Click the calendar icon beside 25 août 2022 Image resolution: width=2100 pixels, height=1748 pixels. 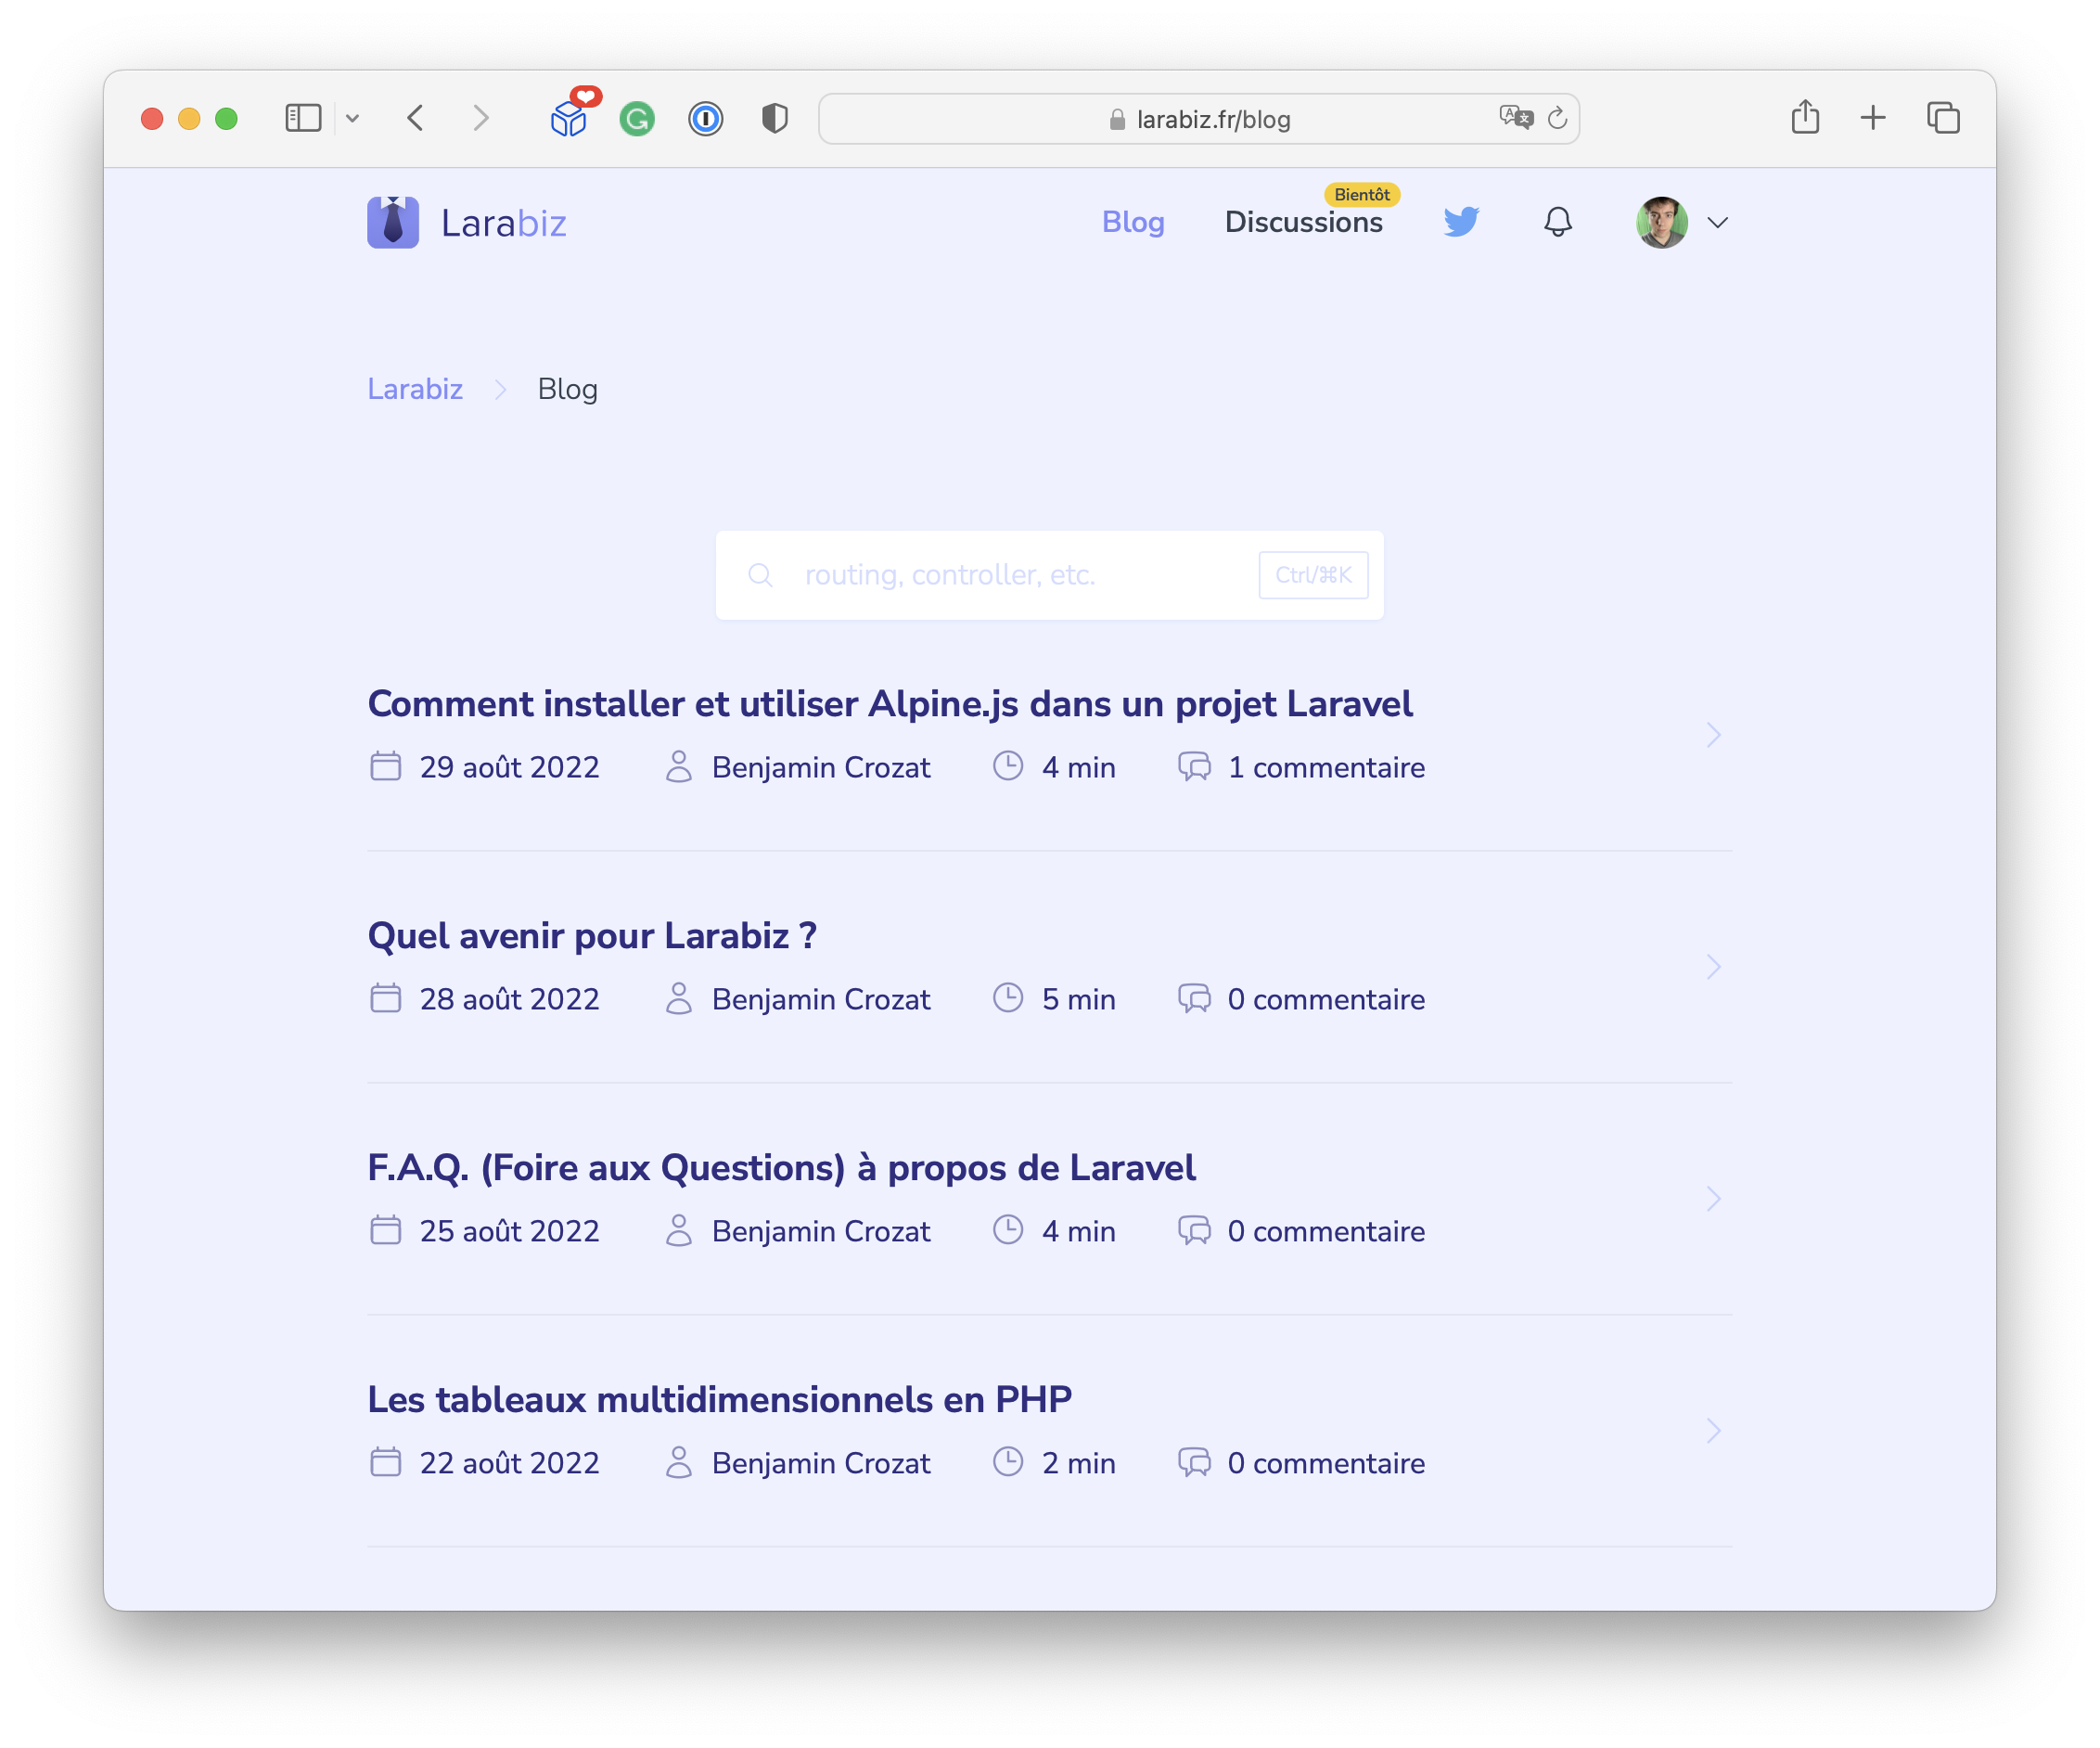385,1230
